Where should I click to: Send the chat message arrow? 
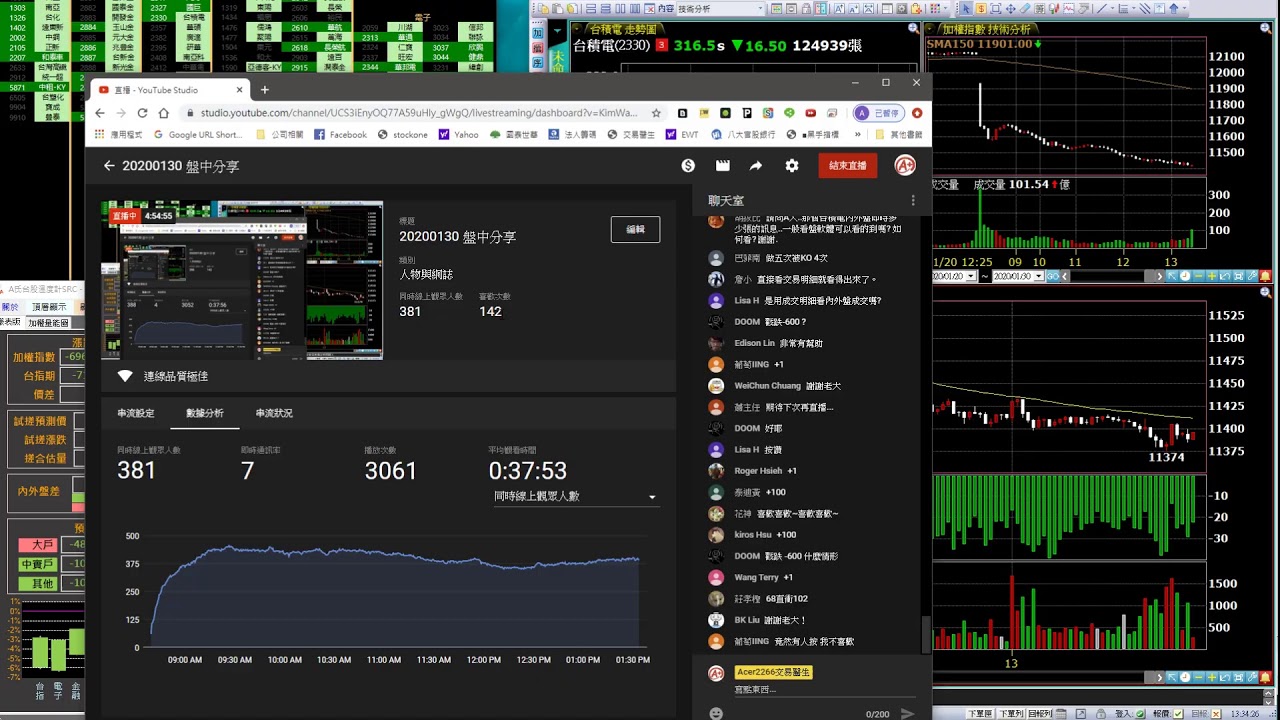point(907,713)
